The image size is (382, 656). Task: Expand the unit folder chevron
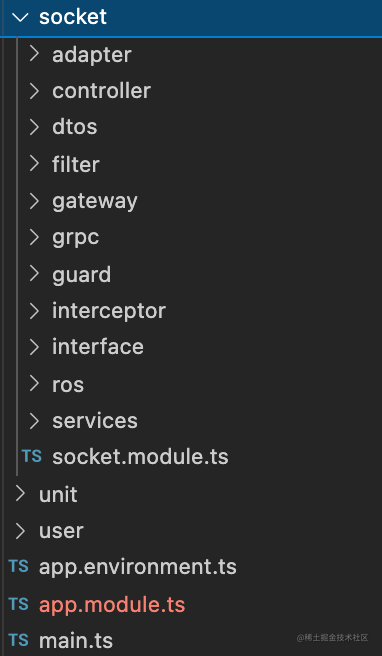[20, 494]
